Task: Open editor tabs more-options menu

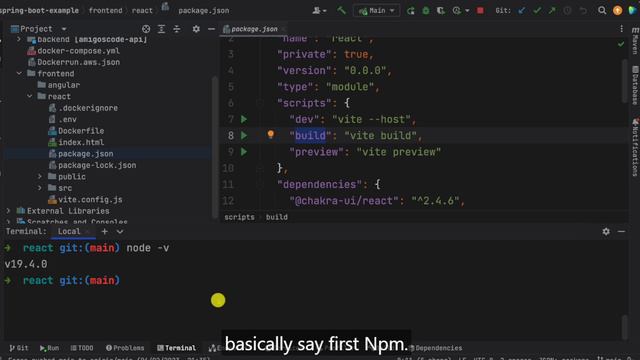Action: (621, 29)
